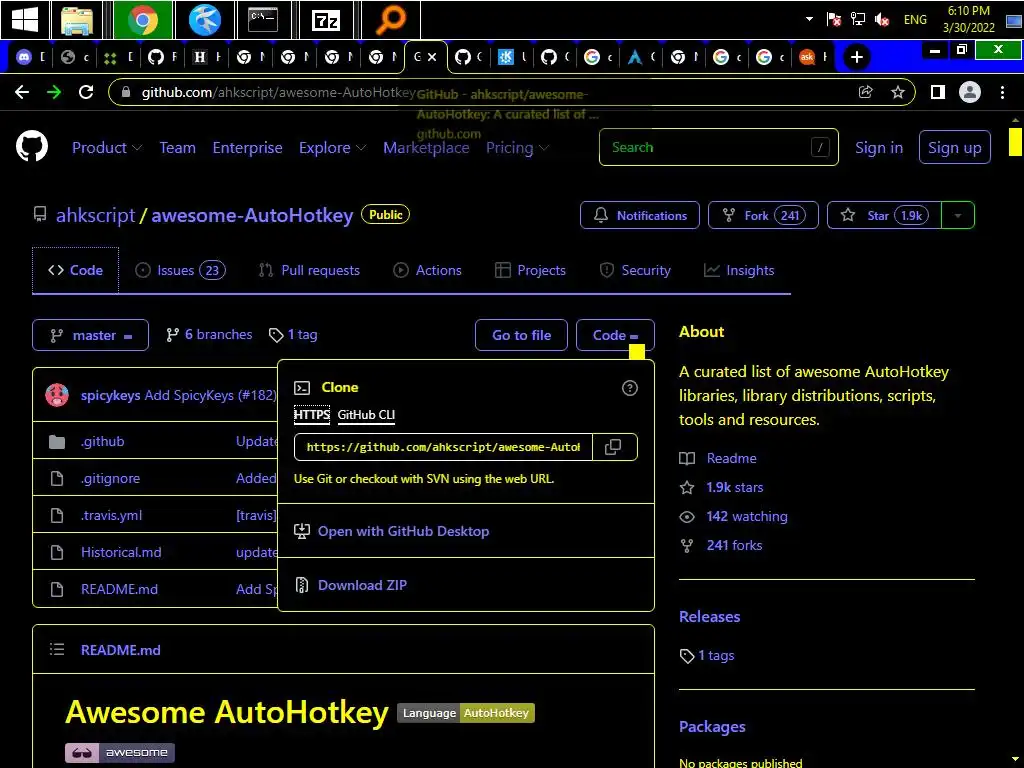Open the master branch dropdown
This screenshot has height=768, width=1024.
[90, 335]
